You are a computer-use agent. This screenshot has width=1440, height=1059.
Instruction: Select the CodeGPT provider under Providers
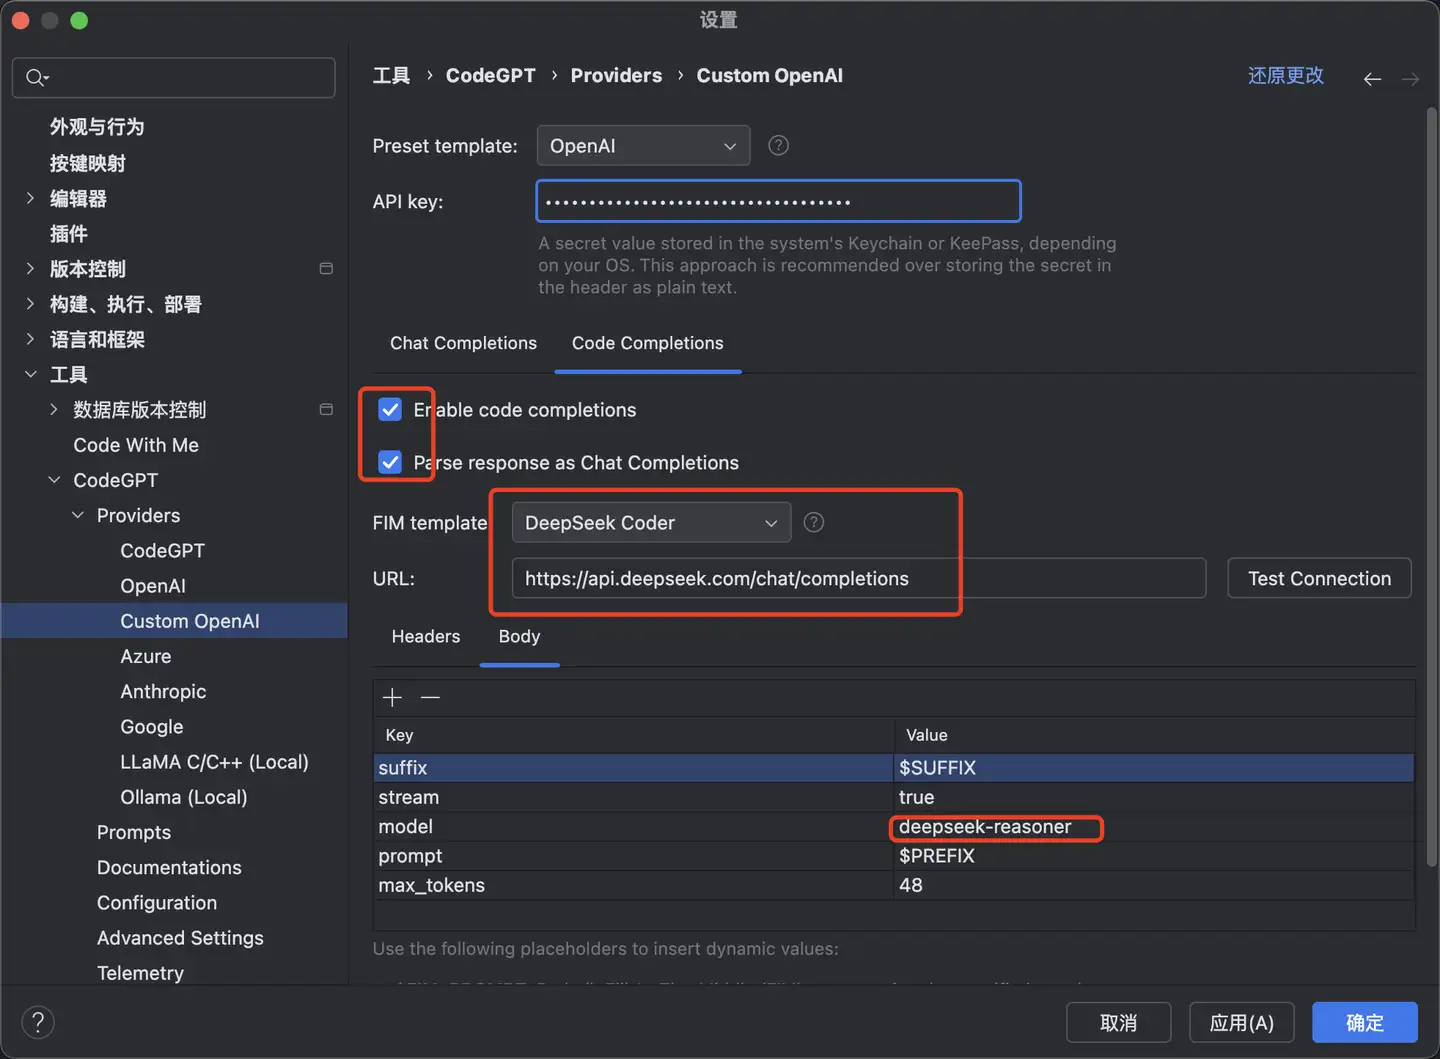(162, 551)
